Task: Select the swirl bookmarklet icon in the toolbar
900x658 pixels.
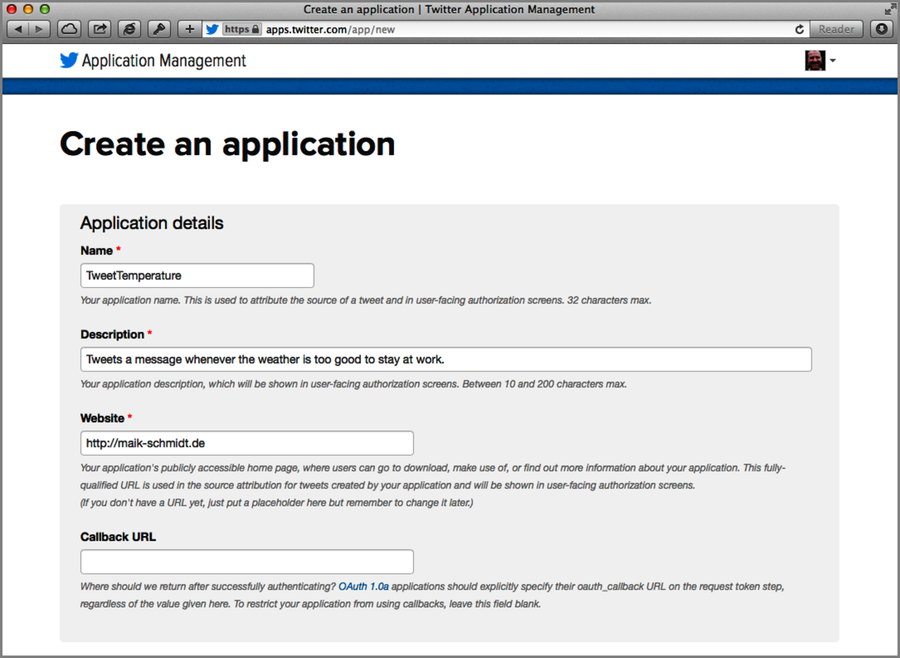Action: (129, 29)
